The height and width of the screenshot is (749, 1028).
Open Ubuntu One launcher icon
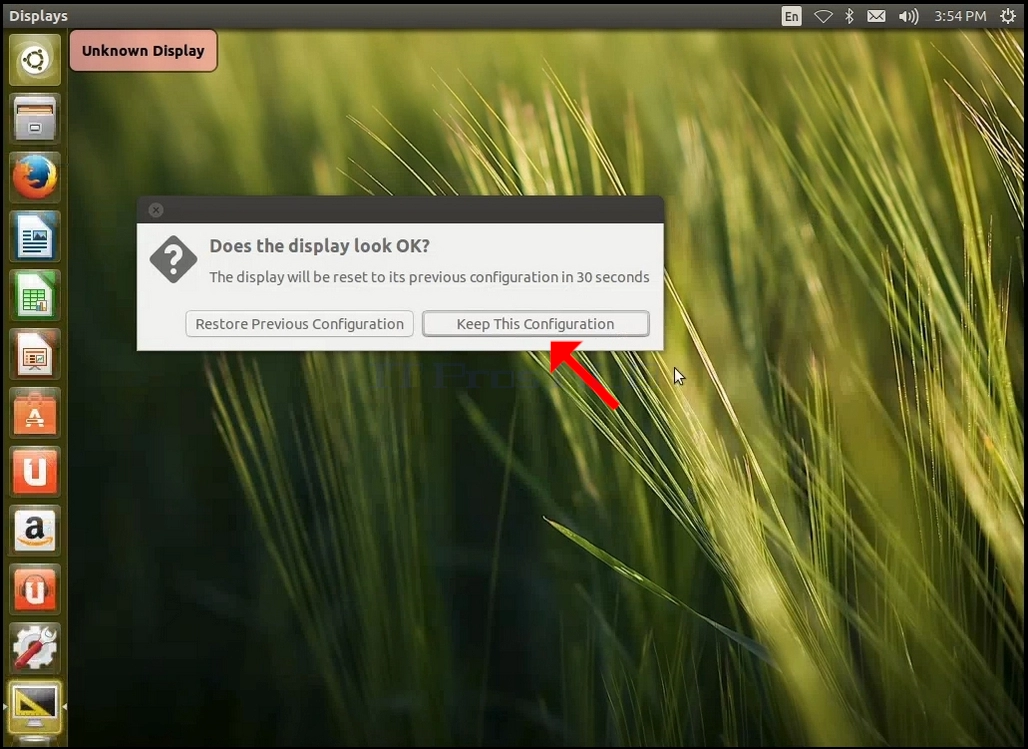35,472
